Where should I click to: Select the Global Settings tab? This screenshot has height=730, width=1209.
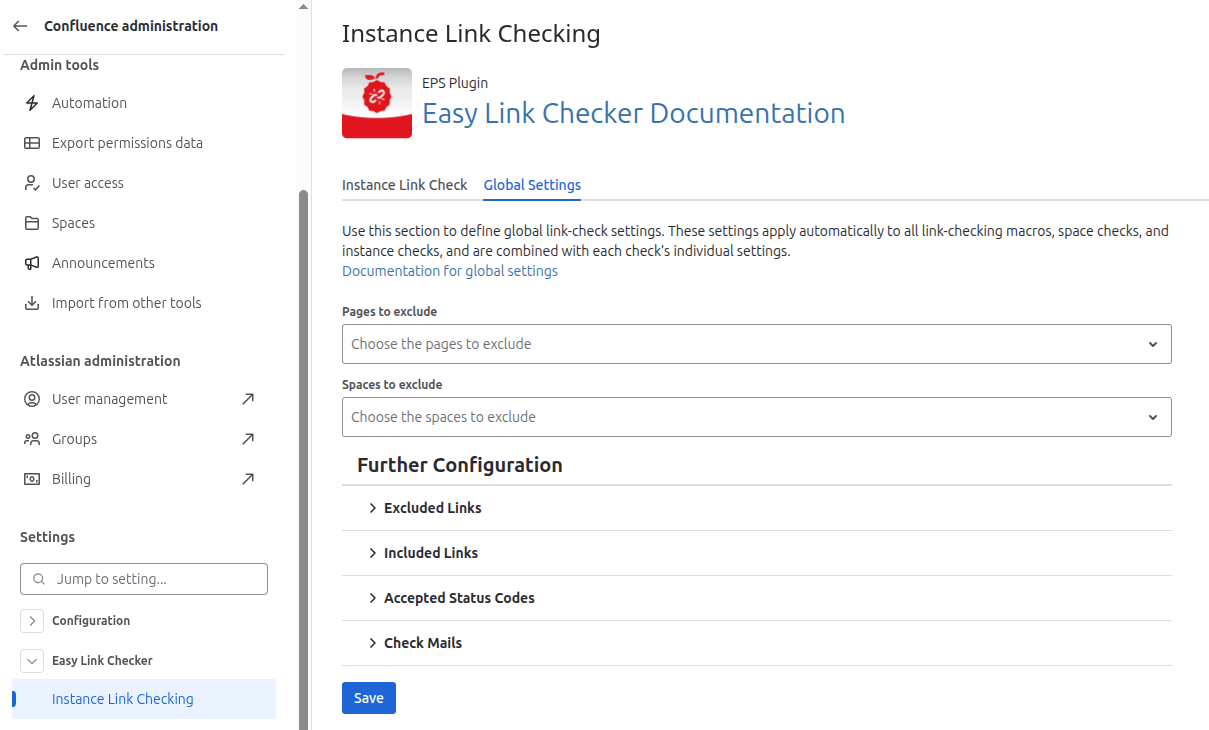click(x=532, y=185)
